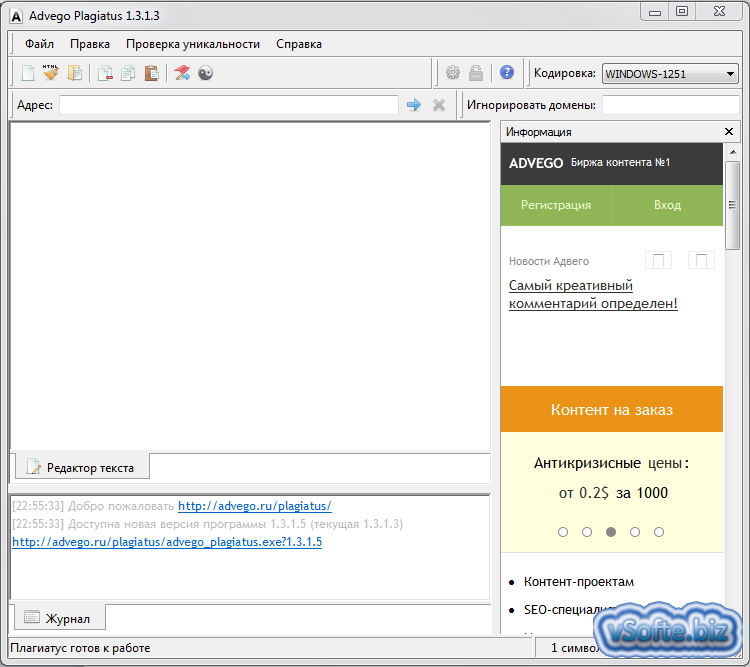Screen dimensions: 750x667
Task: Open the advego_plagiatus.exe?1.3.1.5 download link
Action: [x=167, y=542]
